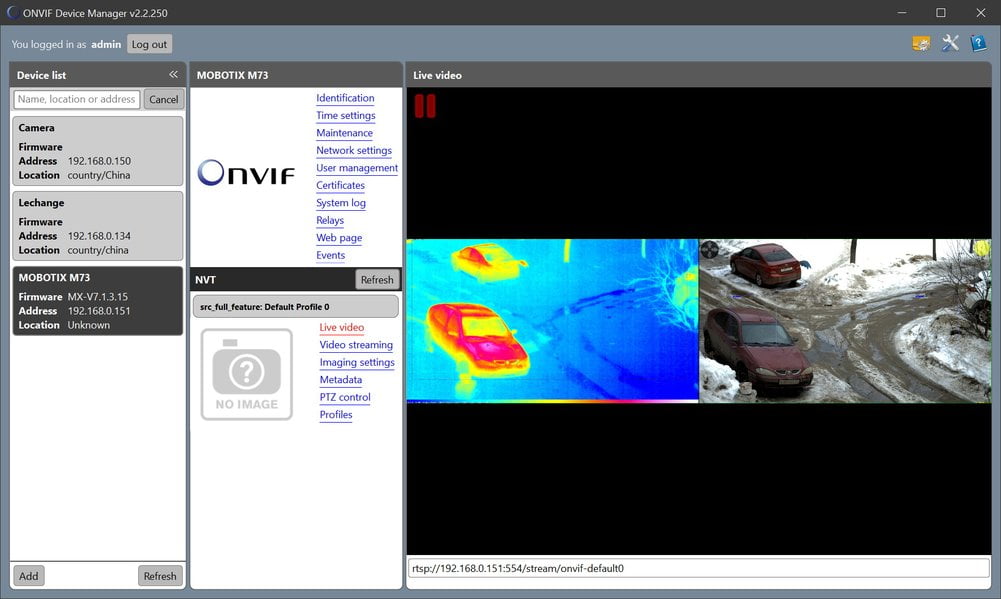Open the yellow background tasks icon
The image size is (1001, 599).
(921, 43)
